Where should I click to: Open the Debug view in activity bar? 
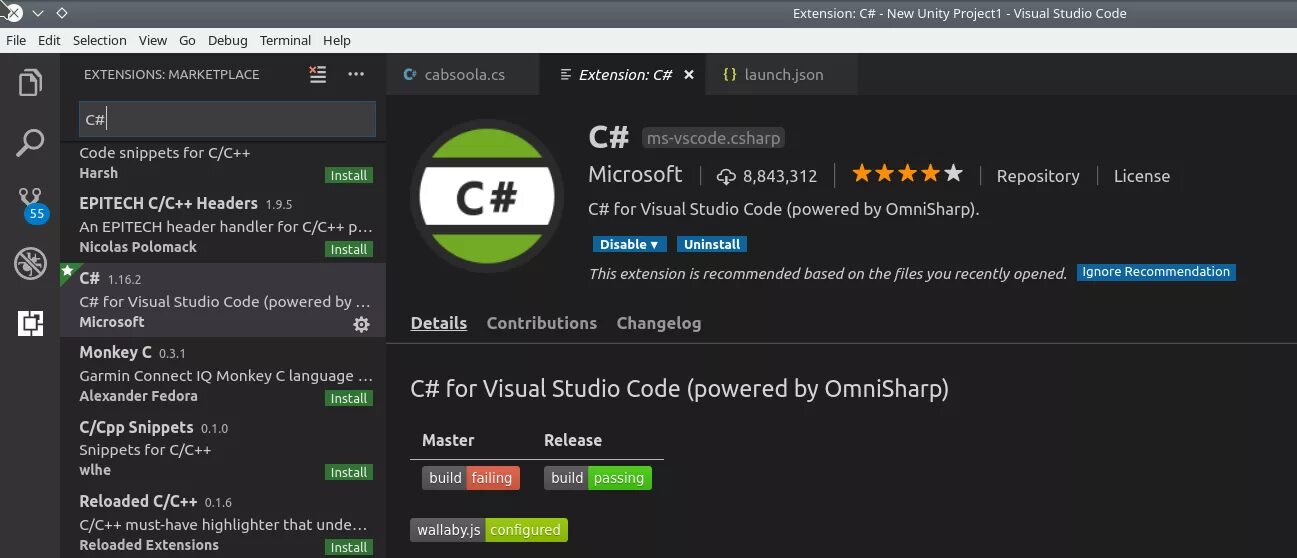(x=30, y=264)
